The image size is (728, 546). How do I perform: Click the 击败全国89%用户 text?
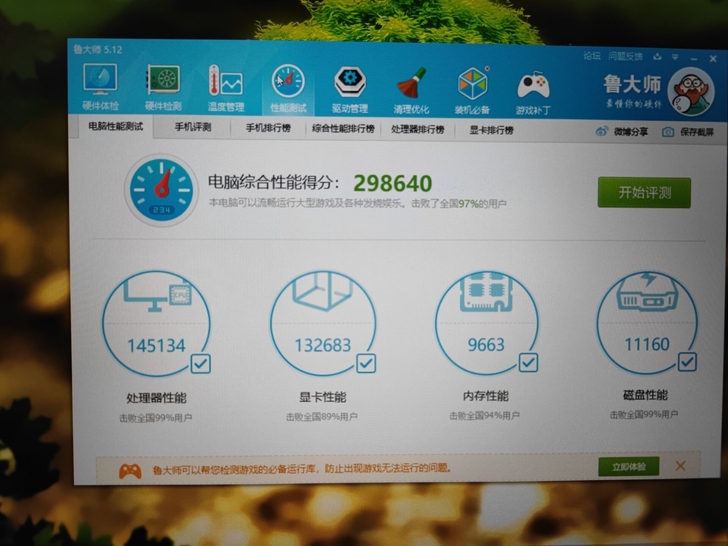[321, 417]
